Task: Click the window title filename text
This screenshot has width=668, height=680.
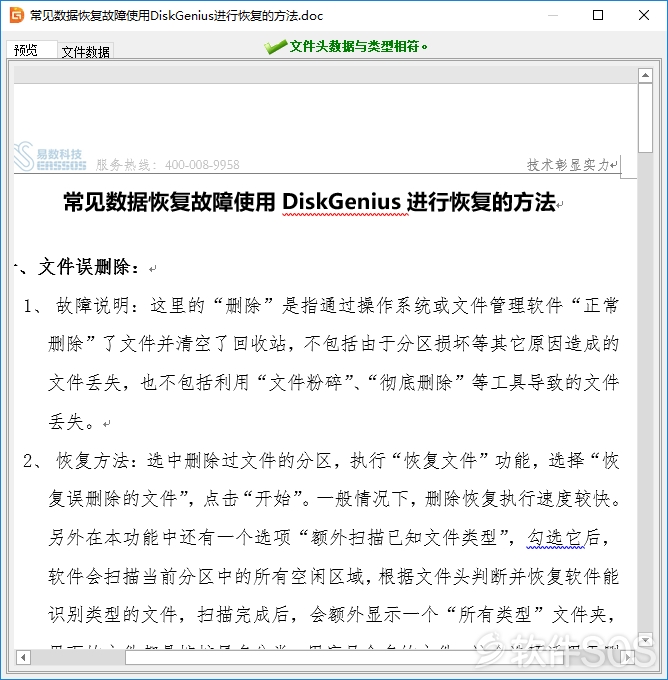Action: [x=176, y=16]
